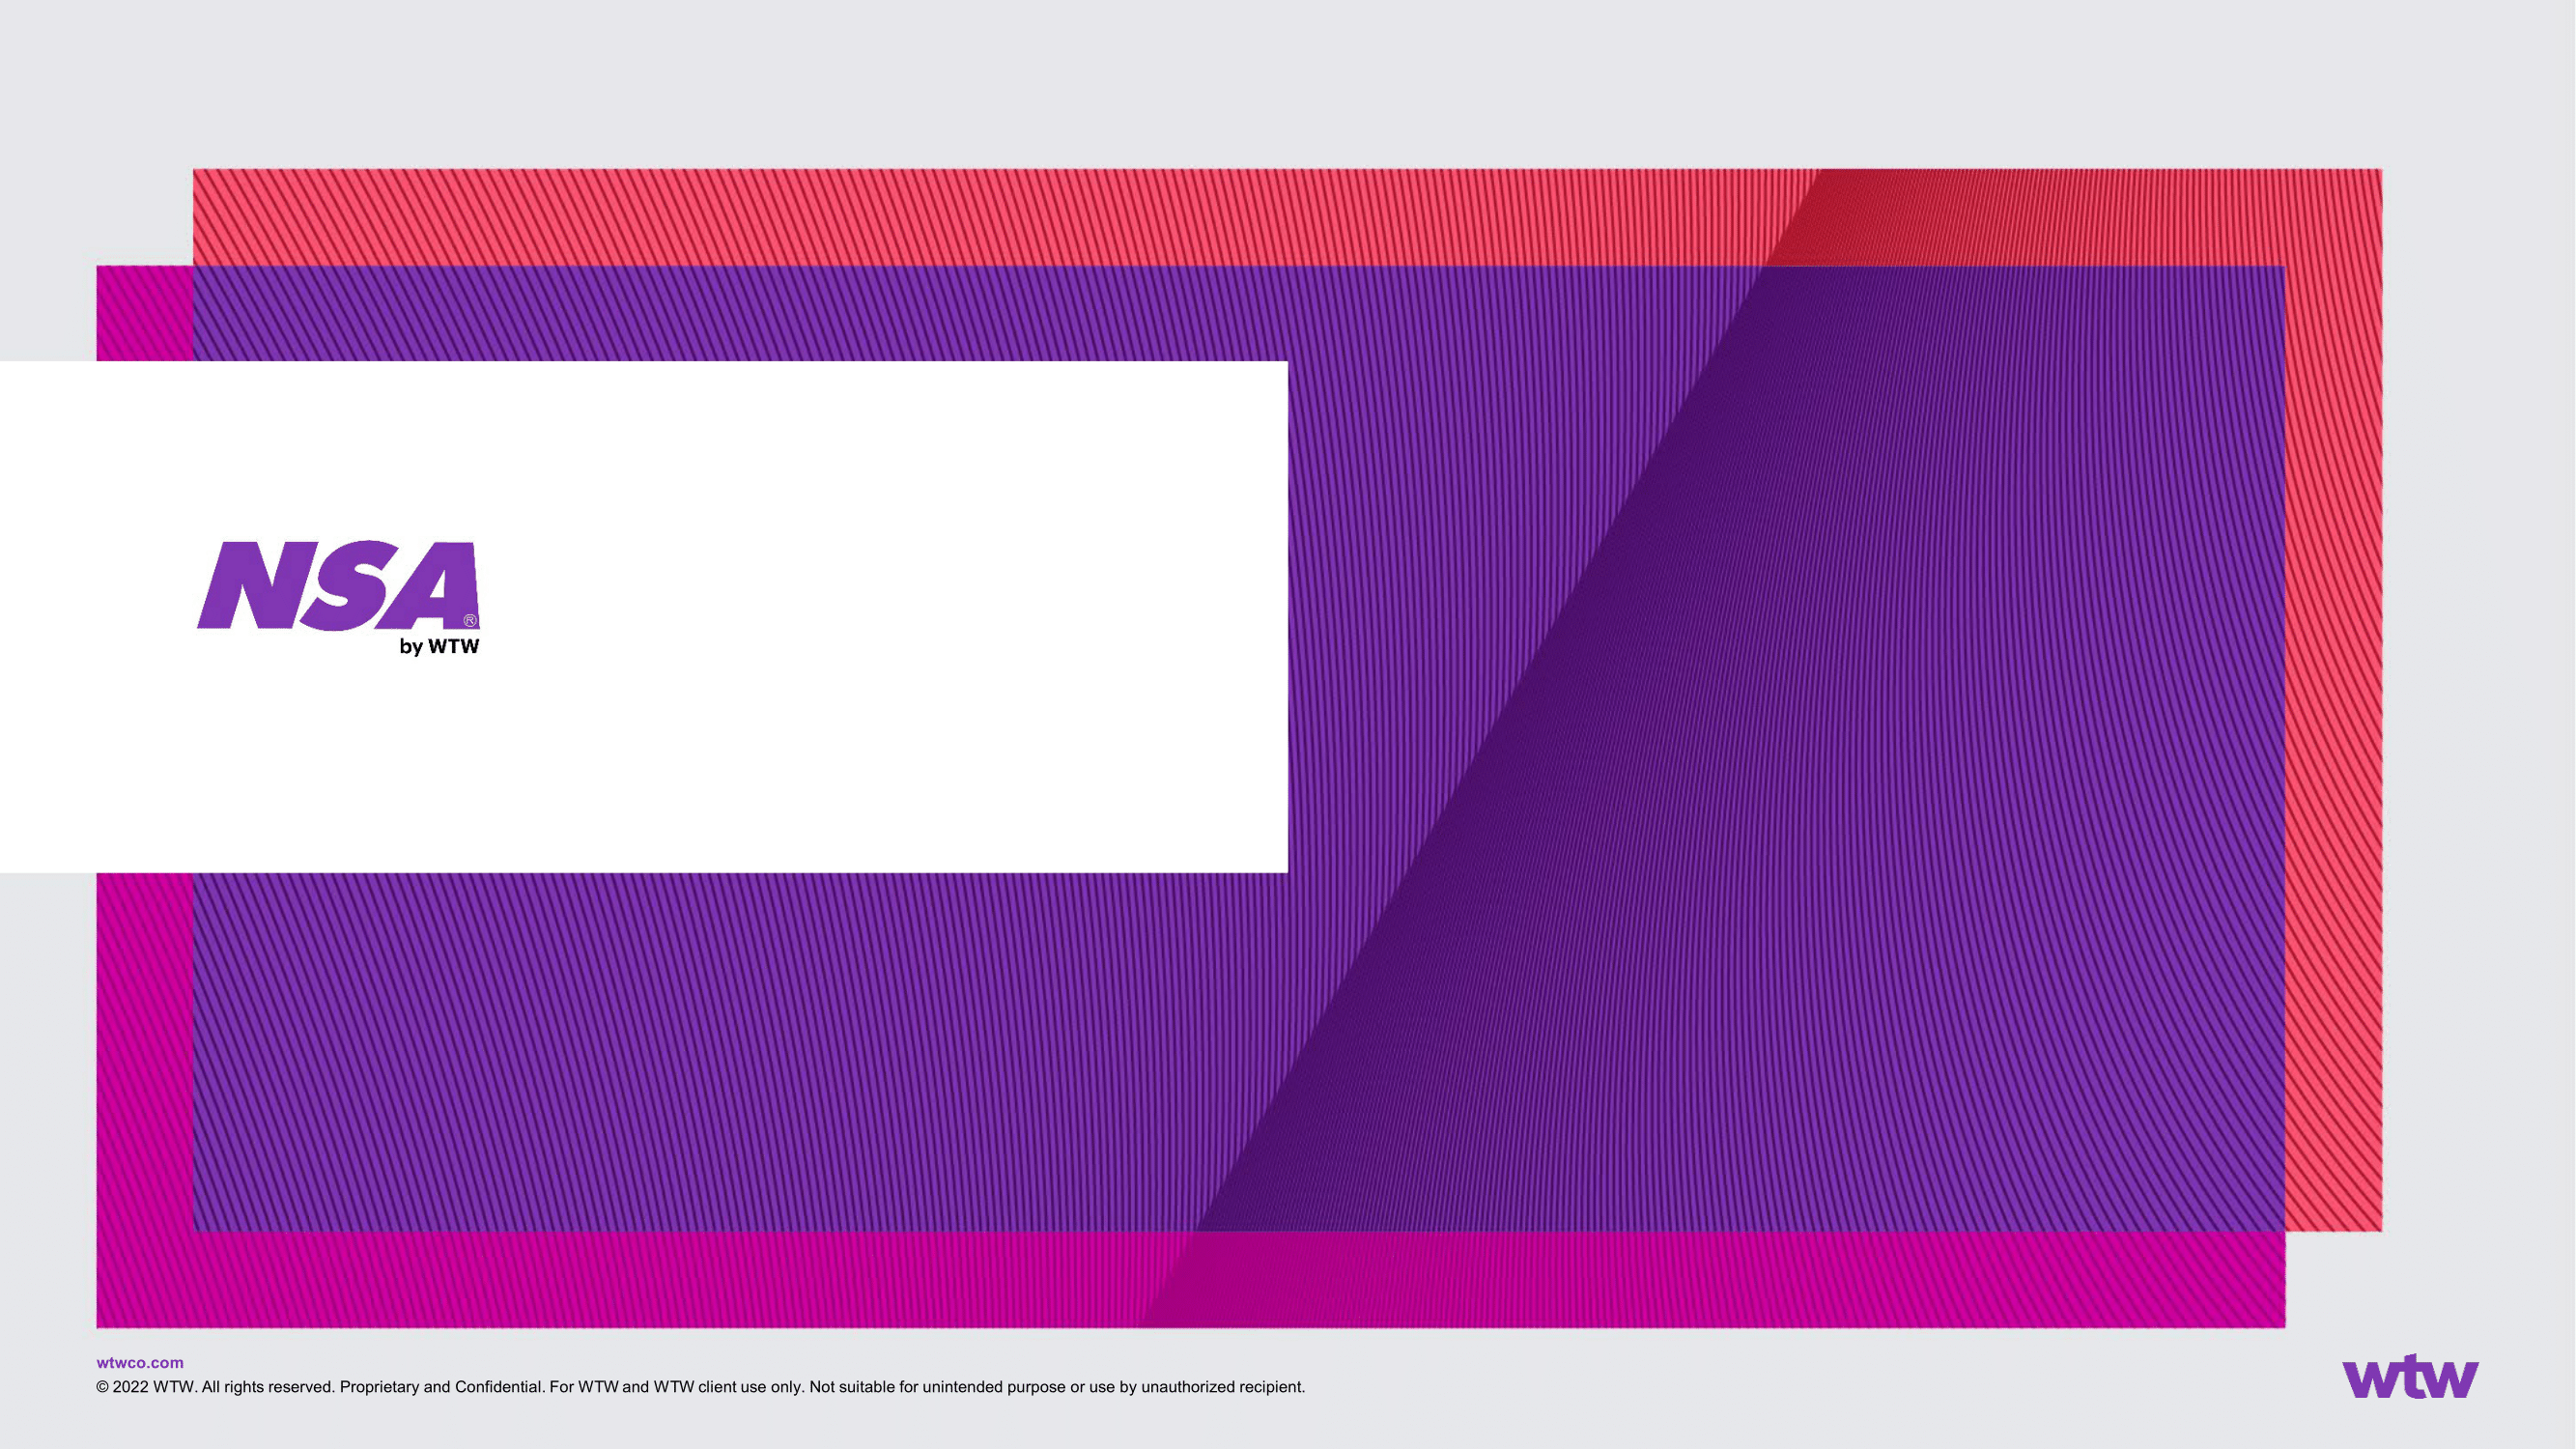Select the magenta strip left of purple rectangle
Image resolution: width=2576 pixels, height=1449 pixels.
click(144, 1050)
